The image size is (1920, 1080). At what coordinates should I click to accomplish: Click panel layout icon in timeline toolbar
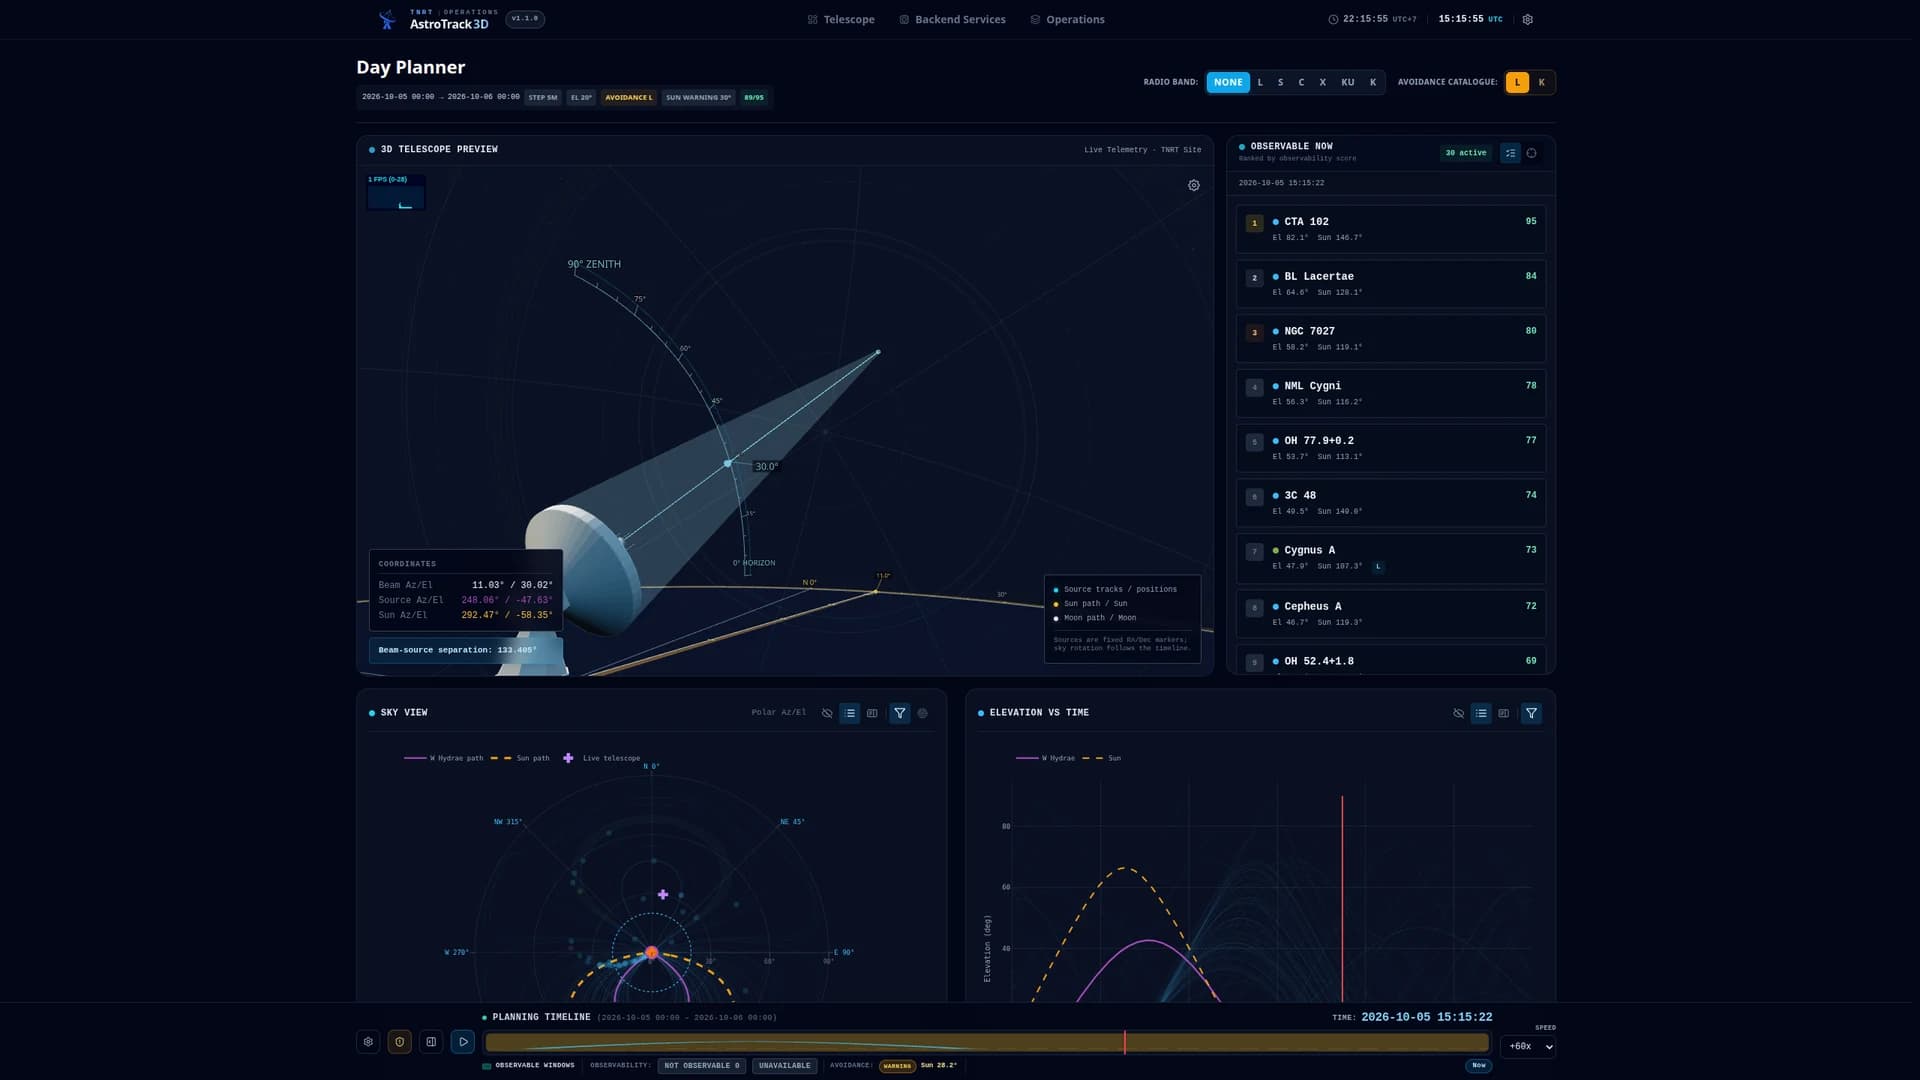click(x=431, y=1042)
